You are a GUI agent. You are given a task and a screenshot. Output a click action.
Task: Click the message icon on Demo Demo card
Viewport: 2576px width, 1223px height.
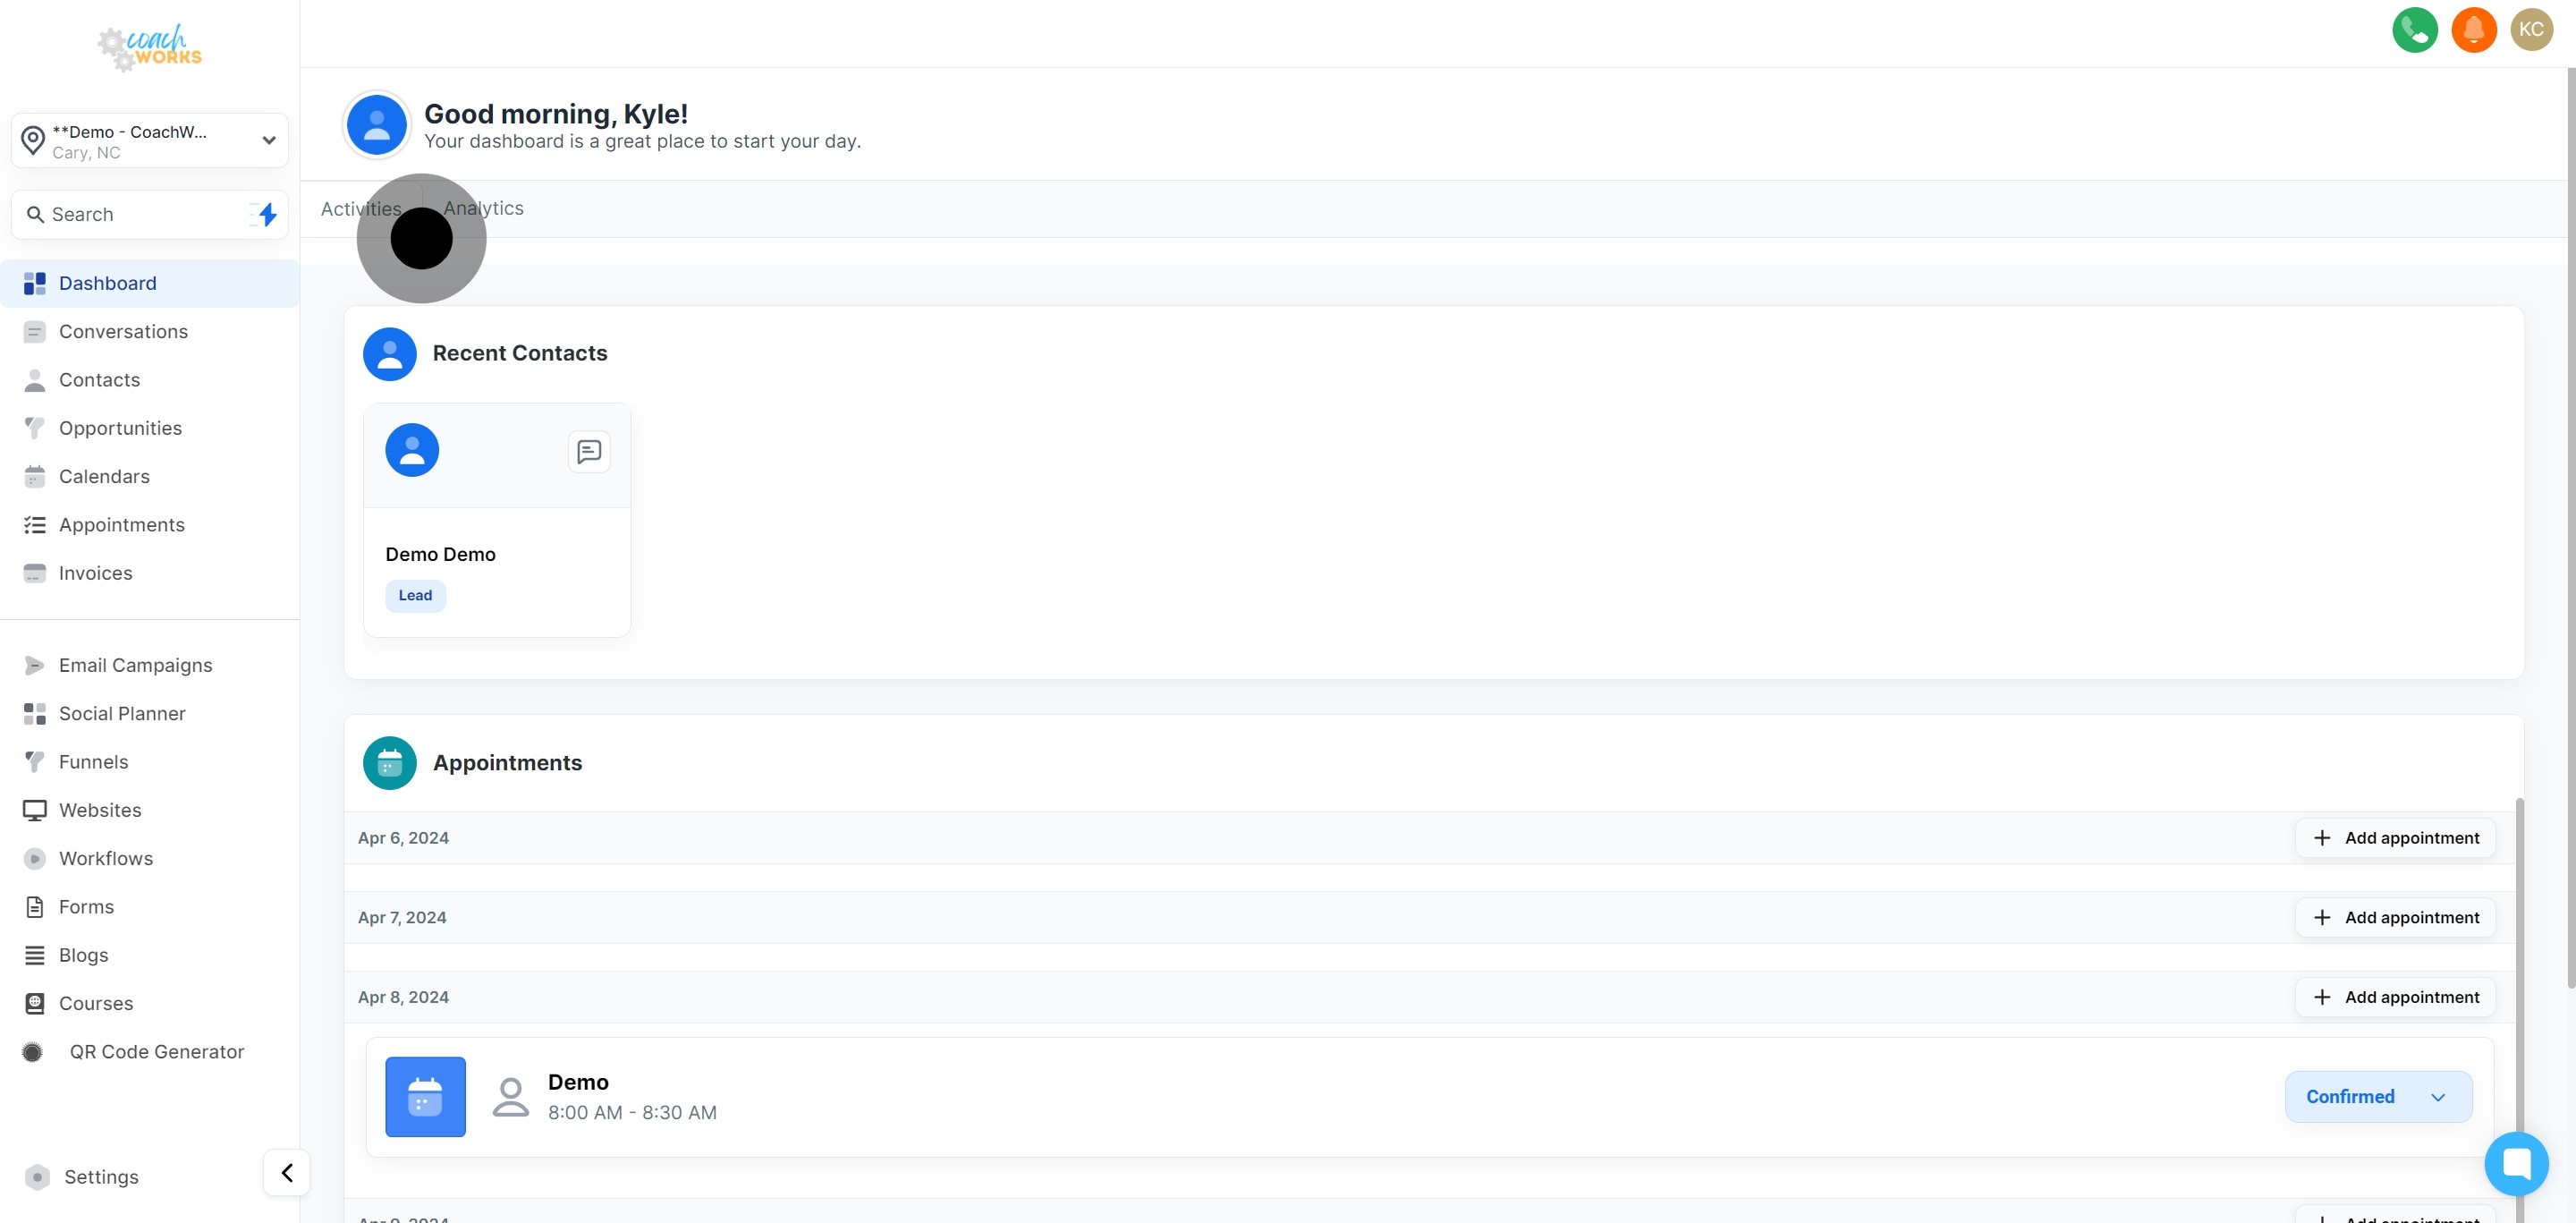point(589,451)
